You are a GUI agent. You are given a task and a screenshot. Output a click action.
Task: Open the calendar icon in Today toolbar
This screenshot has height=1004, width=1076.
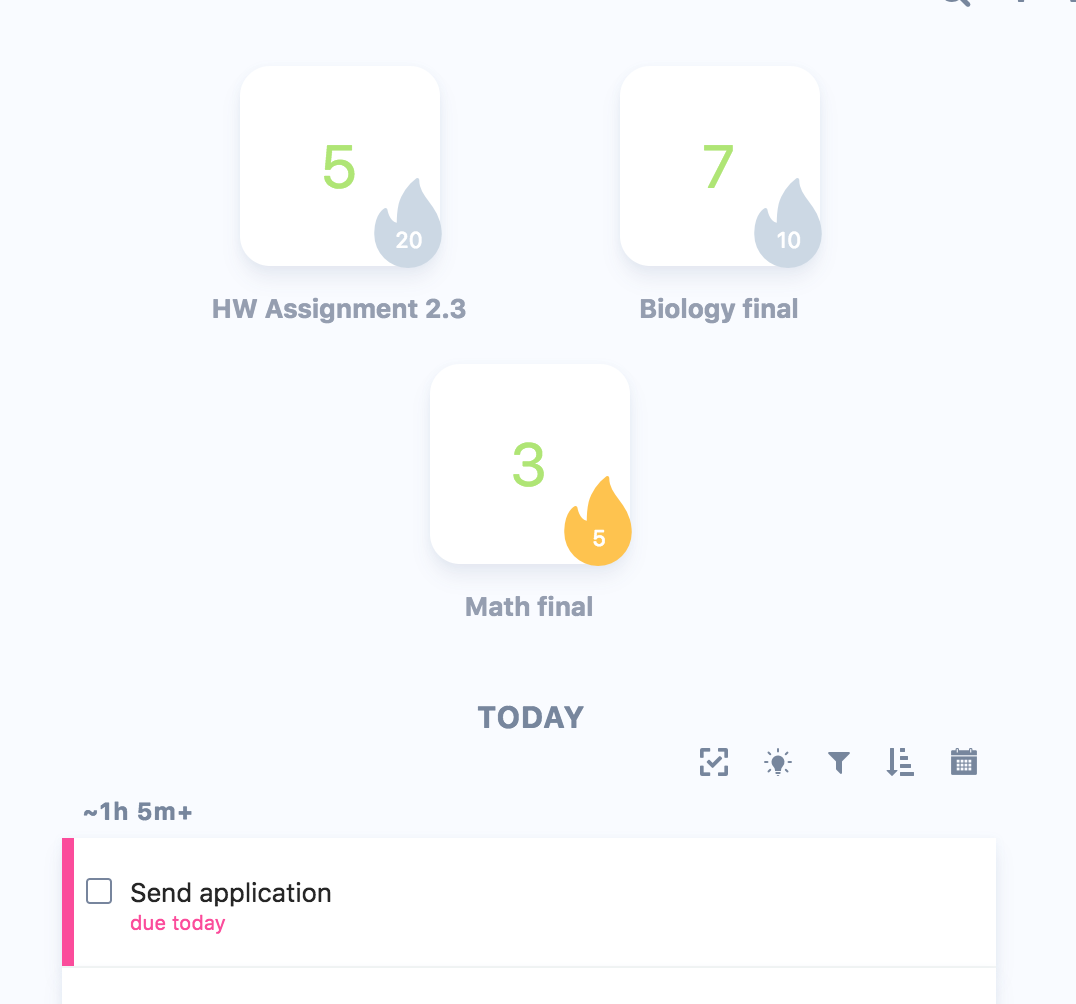pyautogui.click(x=963, y=763)
